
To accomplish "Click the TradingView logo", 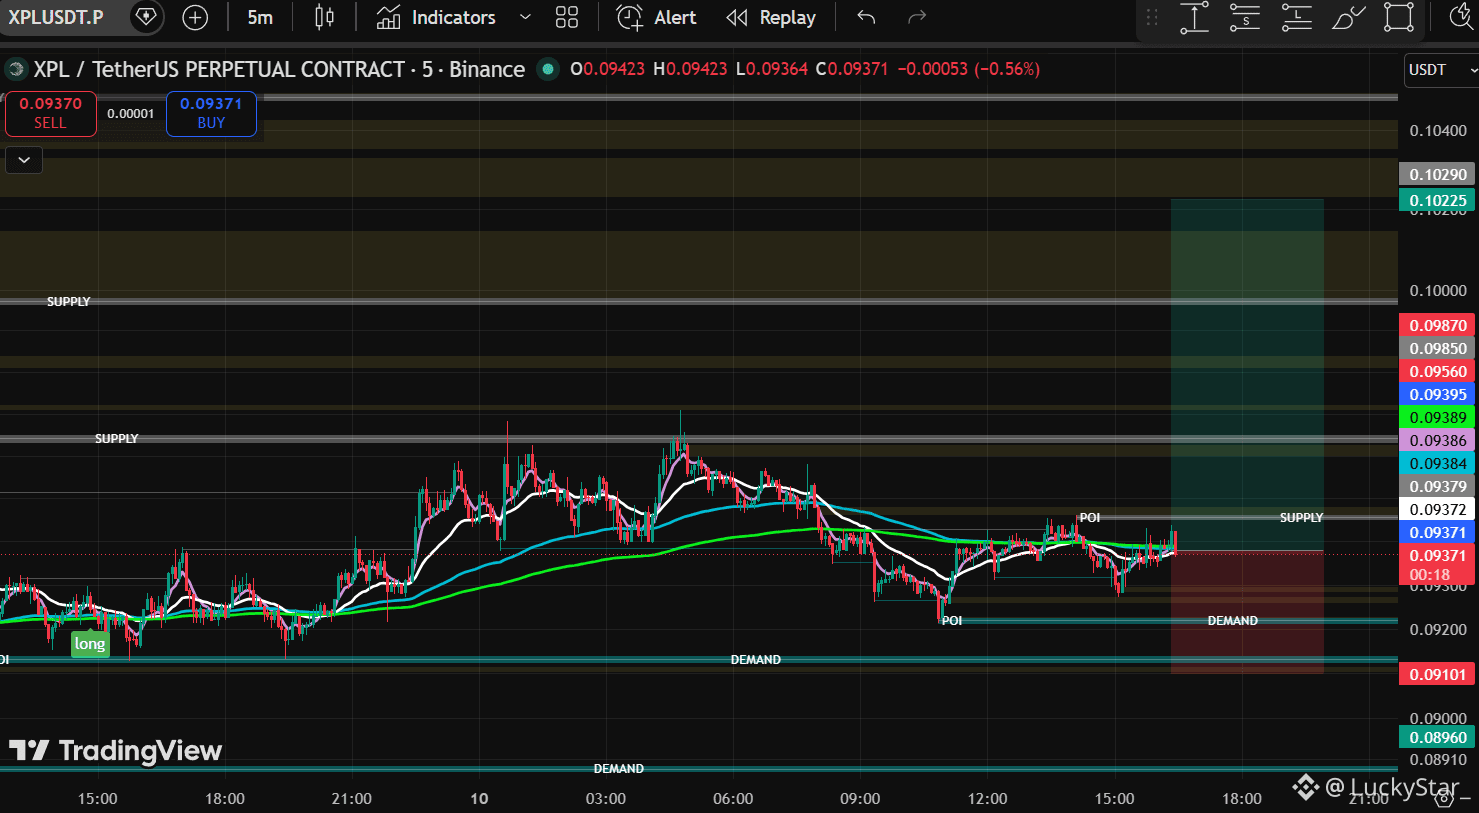I will coord(115,751).
